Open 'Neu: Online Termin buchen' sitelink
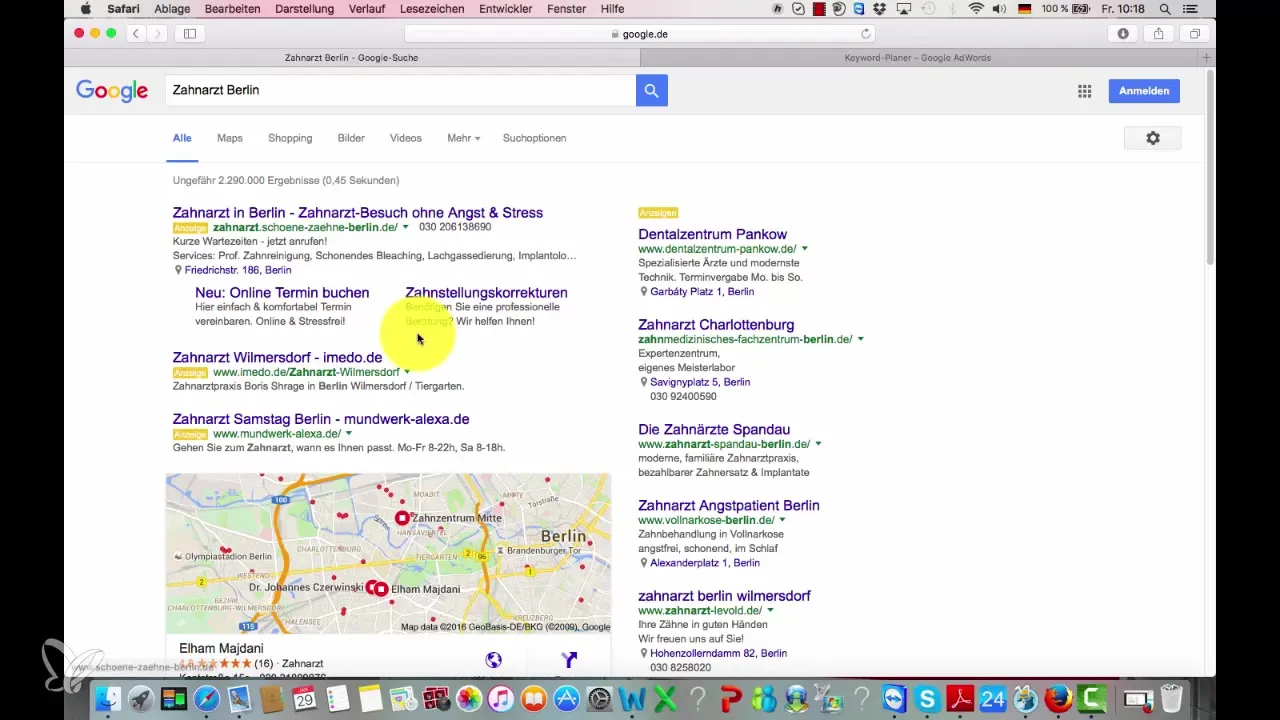This screenshot has height=720, width=1280. coord(282,293)
